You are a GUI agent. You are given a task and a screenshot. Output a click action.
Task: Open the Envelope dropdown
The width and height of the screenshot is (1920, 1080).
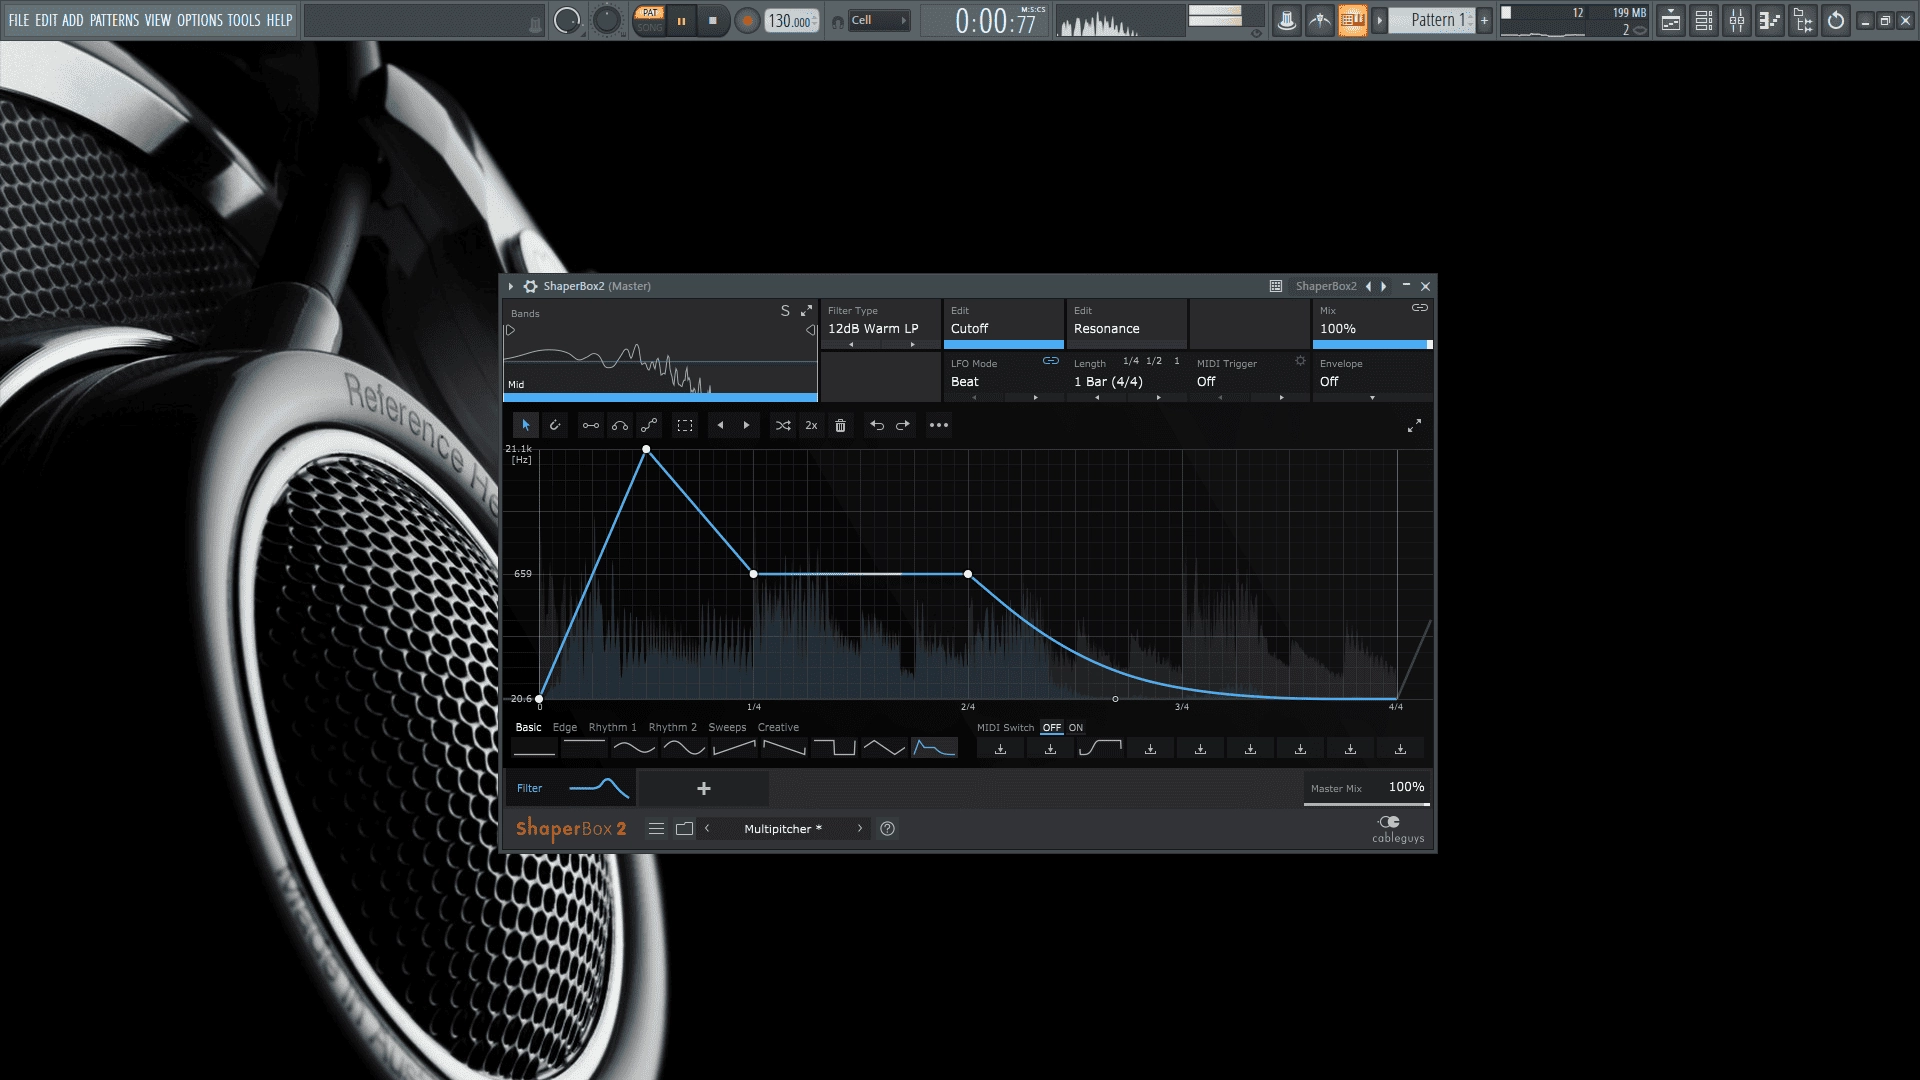coord(1372,398)
